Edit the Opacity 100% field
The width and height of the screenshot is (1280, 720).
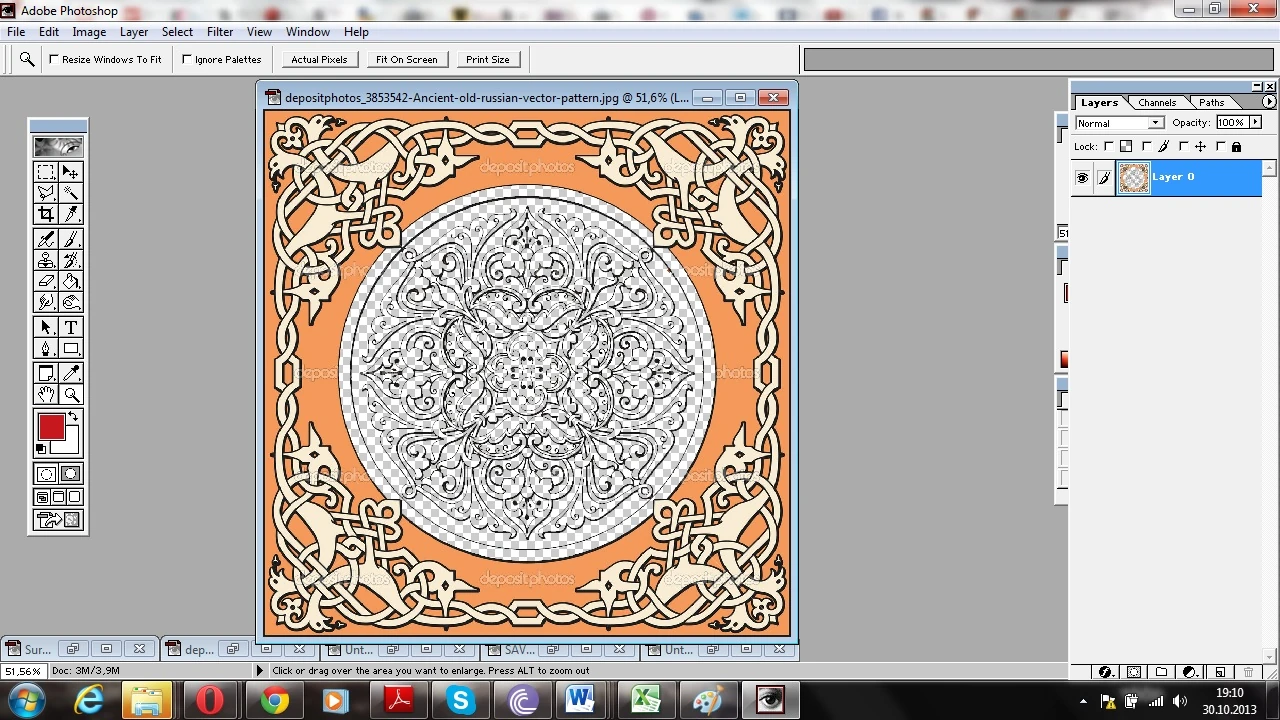1231,122
